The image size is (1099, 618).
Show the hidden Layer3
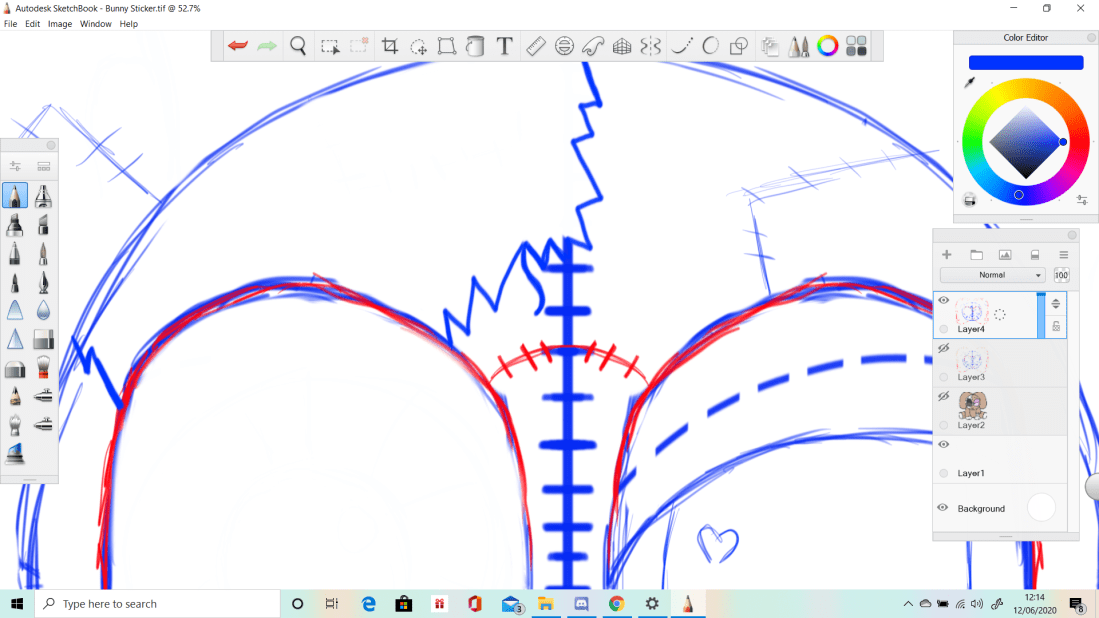(941, 347)
